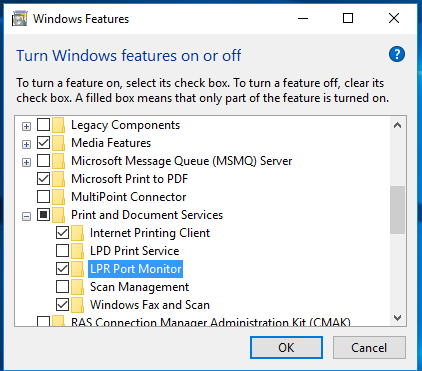
Task: Check the Scan Management checkbox
Action: click(62, 287)
